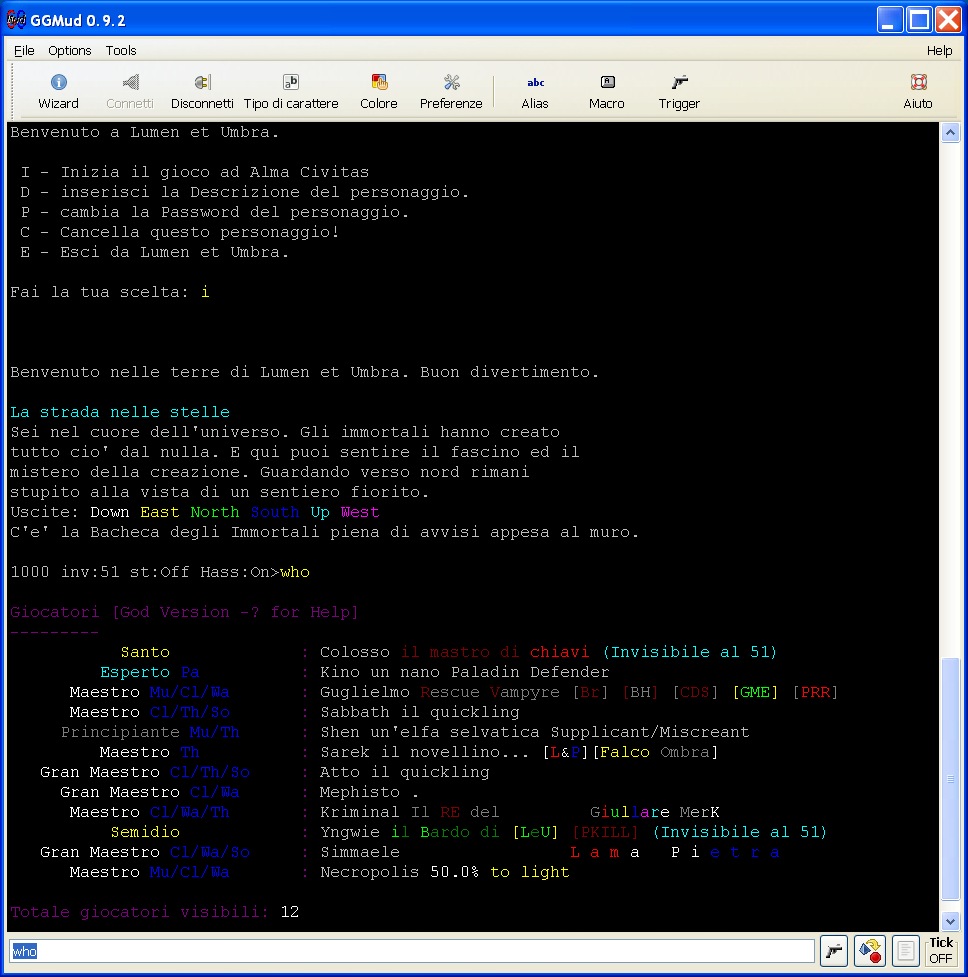Image resolution: width=968 pixels, height=977 pixels.
Task: Toggle the log page button at bottom
Action: [906, 951]
